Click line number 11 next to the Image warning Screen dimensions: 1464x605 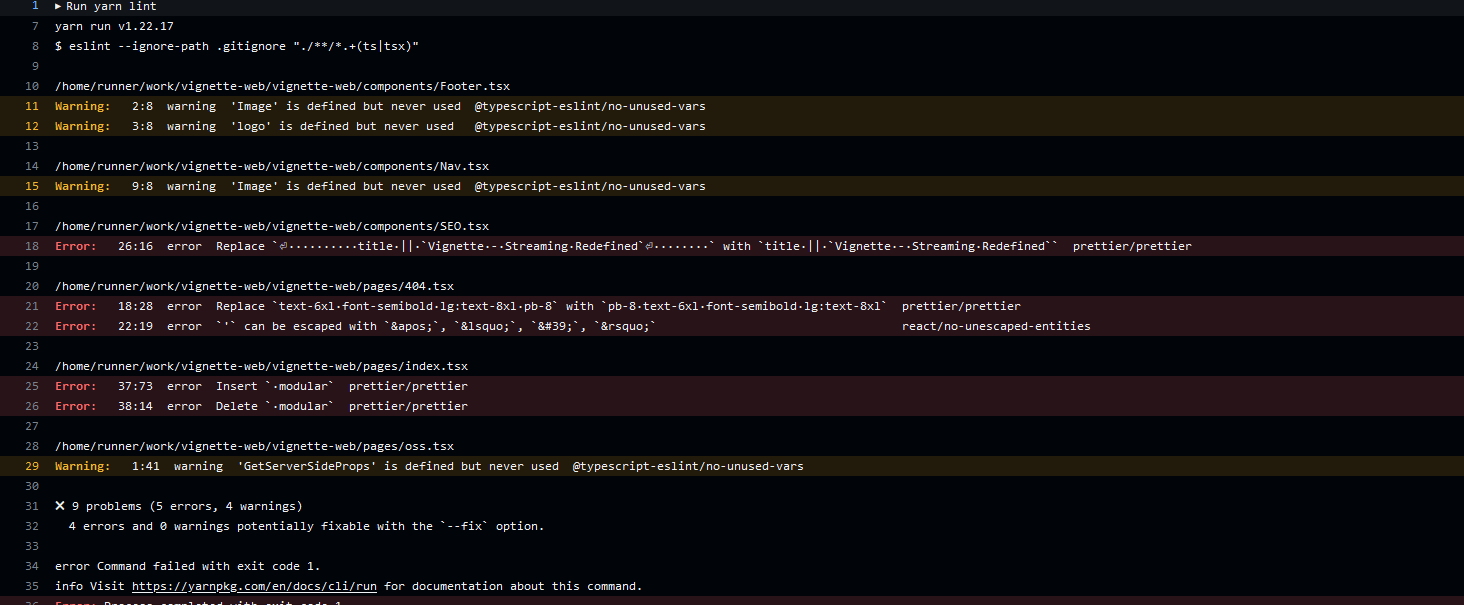pyautogui.click(x=31, y=105)
